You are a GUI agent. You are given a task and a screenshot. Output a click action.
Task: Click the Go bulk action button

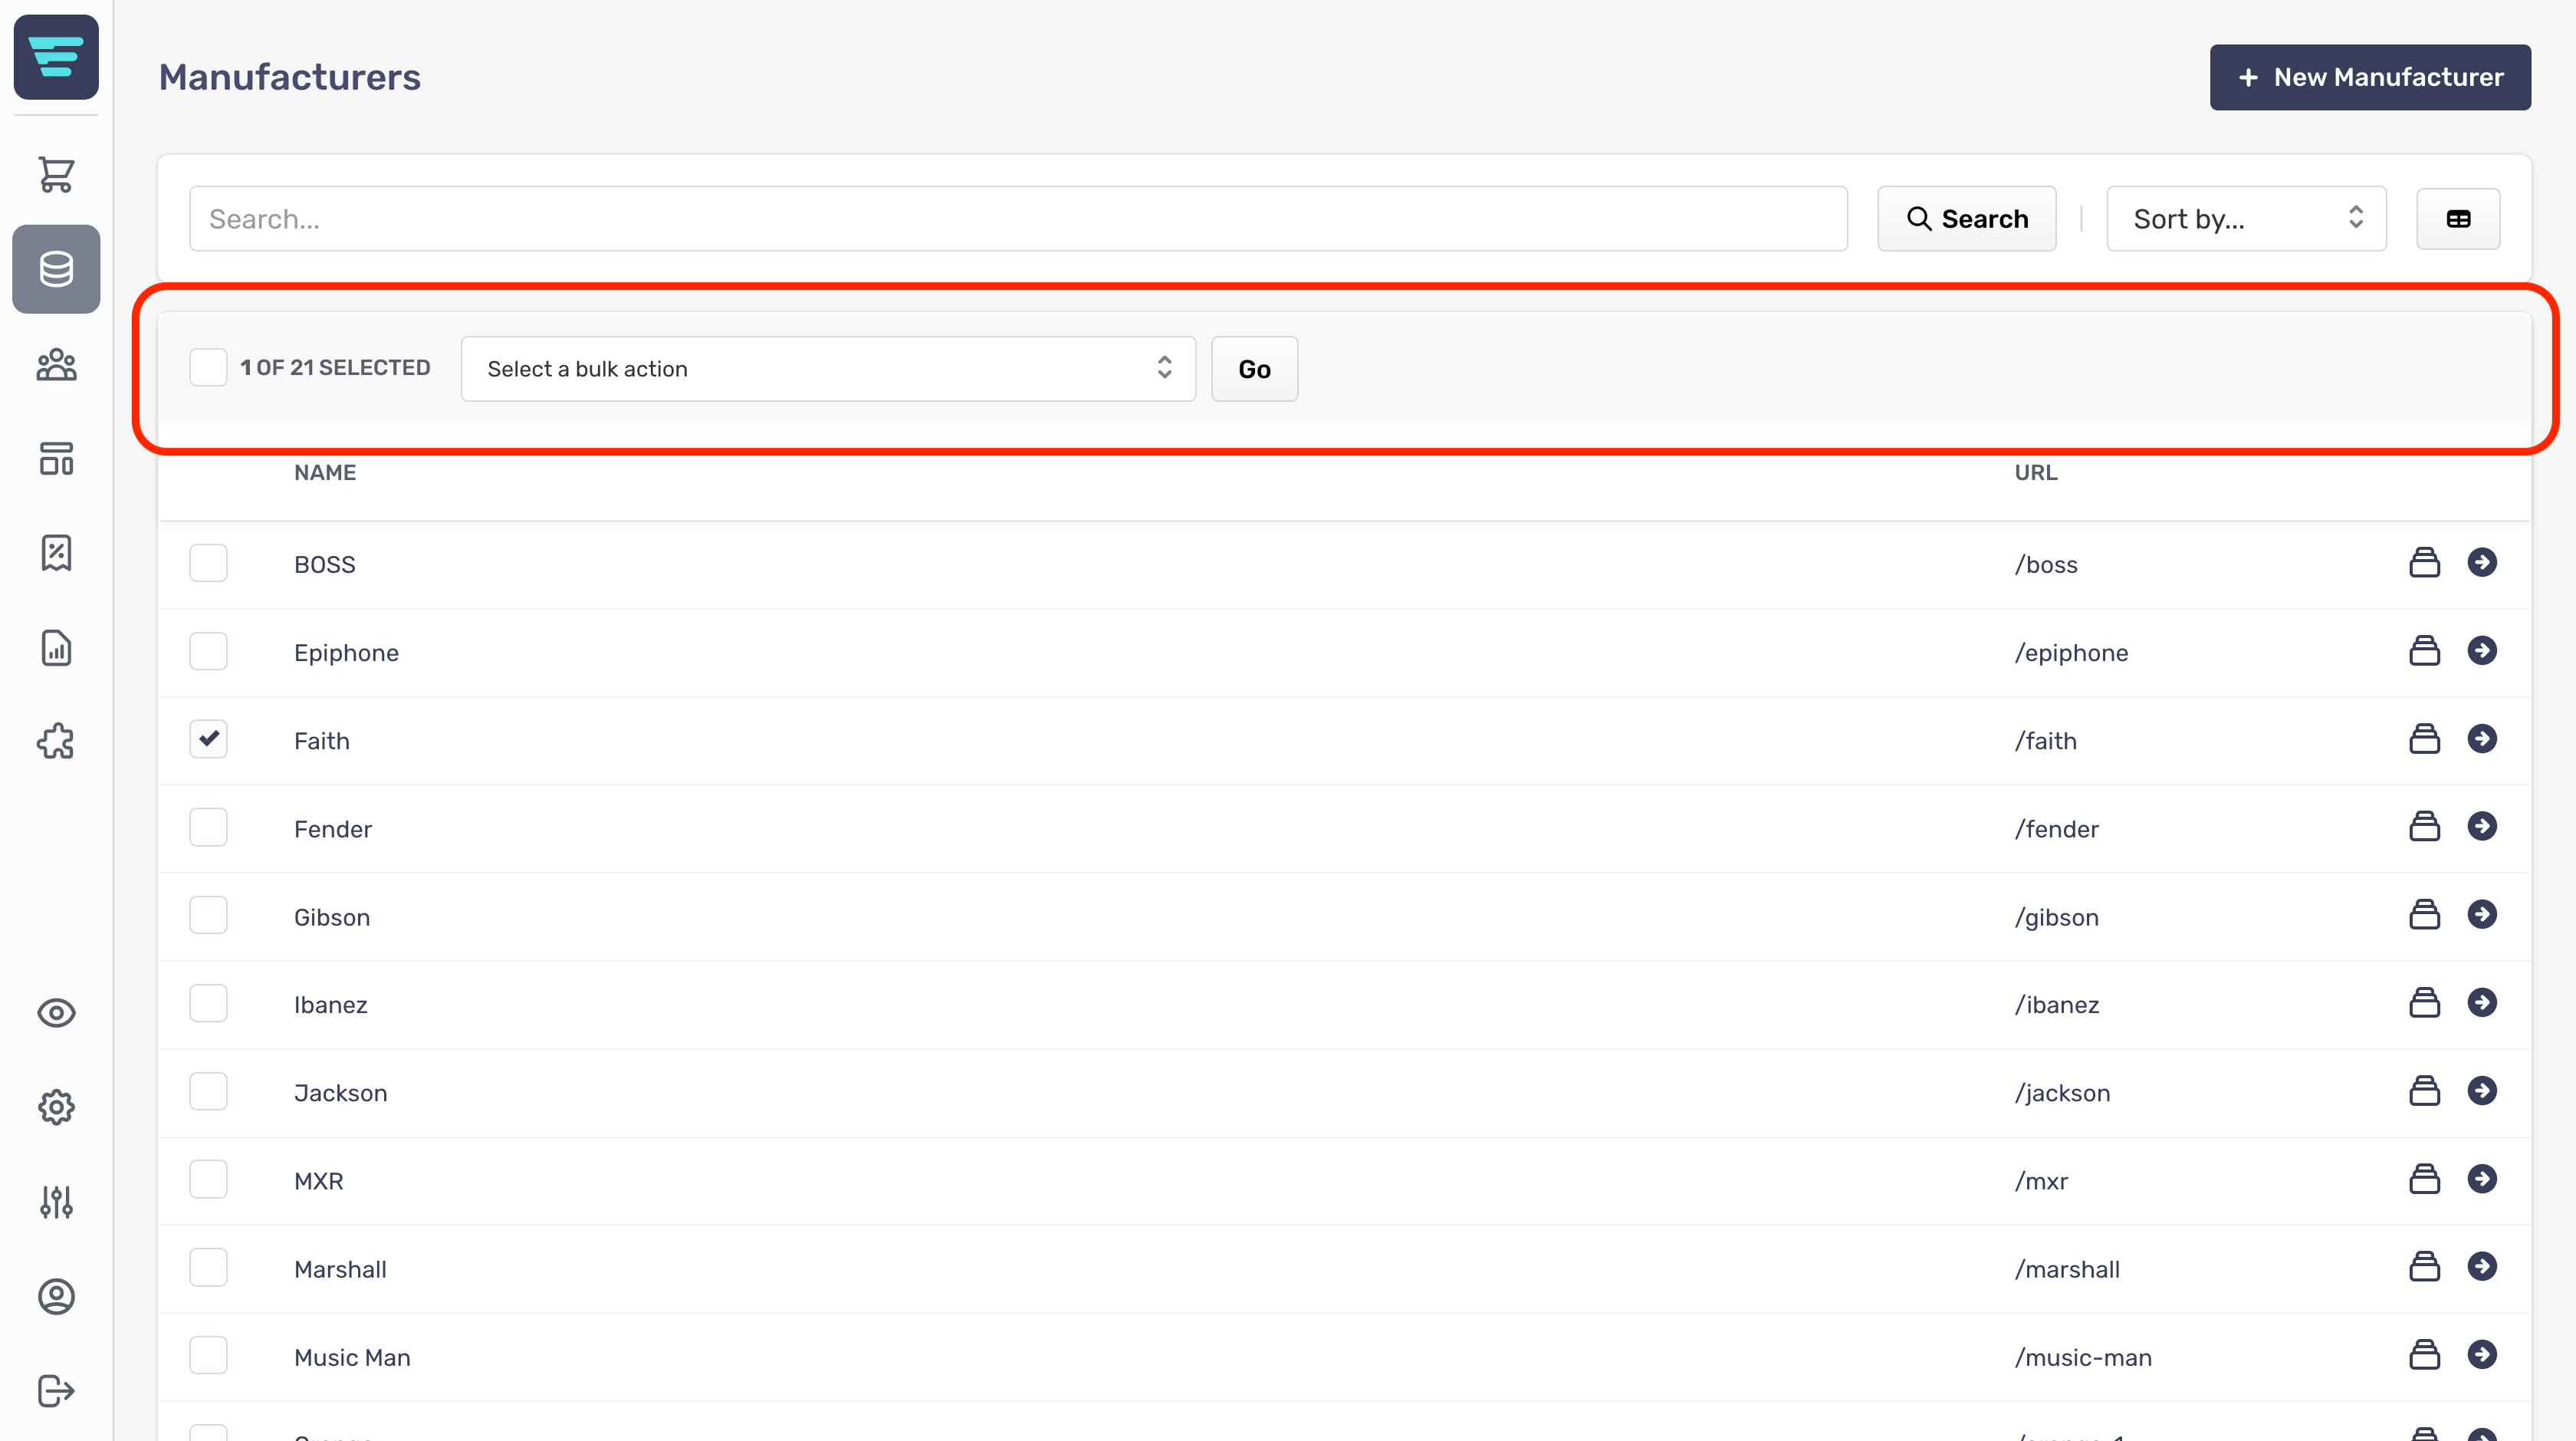click(1254, 369)
